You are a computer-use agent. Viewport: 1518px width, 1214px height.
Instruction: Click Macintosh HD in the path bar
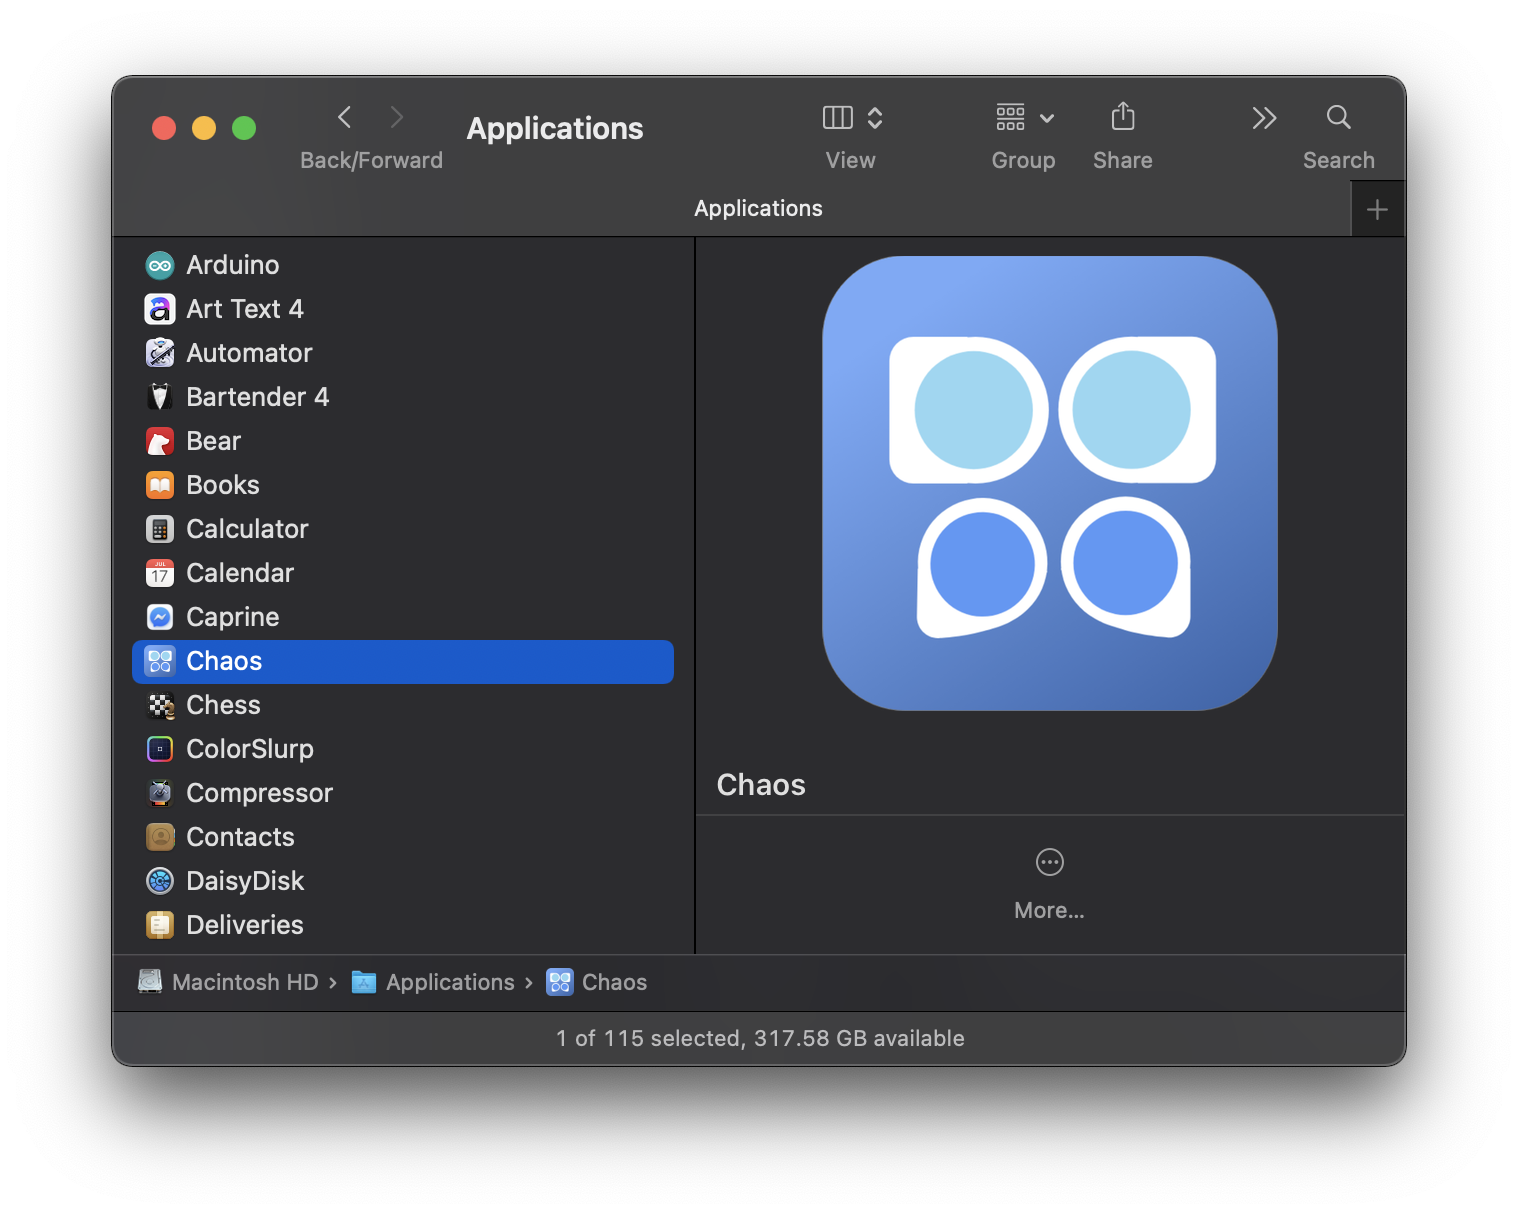tap(244, 982)
